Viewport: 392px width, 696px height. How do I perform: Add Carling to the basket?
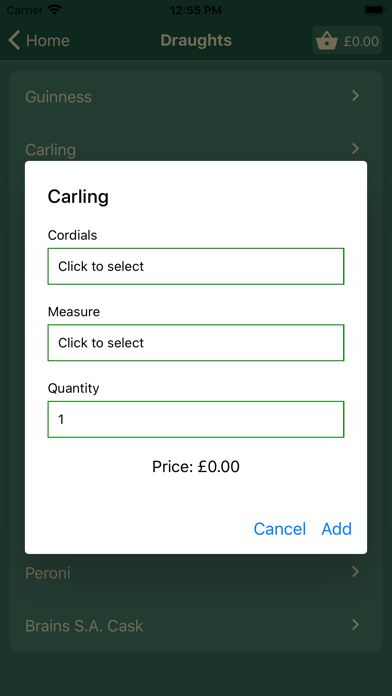(337, 529)
